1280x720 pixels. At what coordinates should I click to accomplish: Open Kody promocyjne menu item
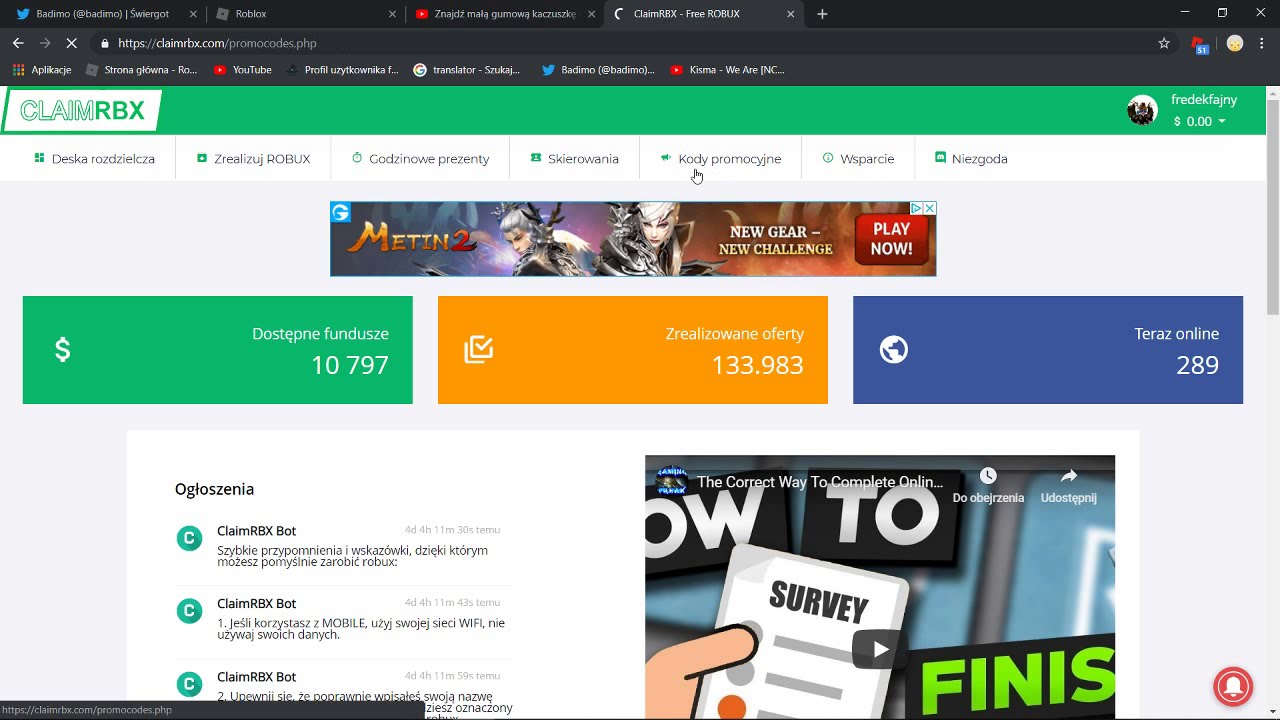coord(720,158)
